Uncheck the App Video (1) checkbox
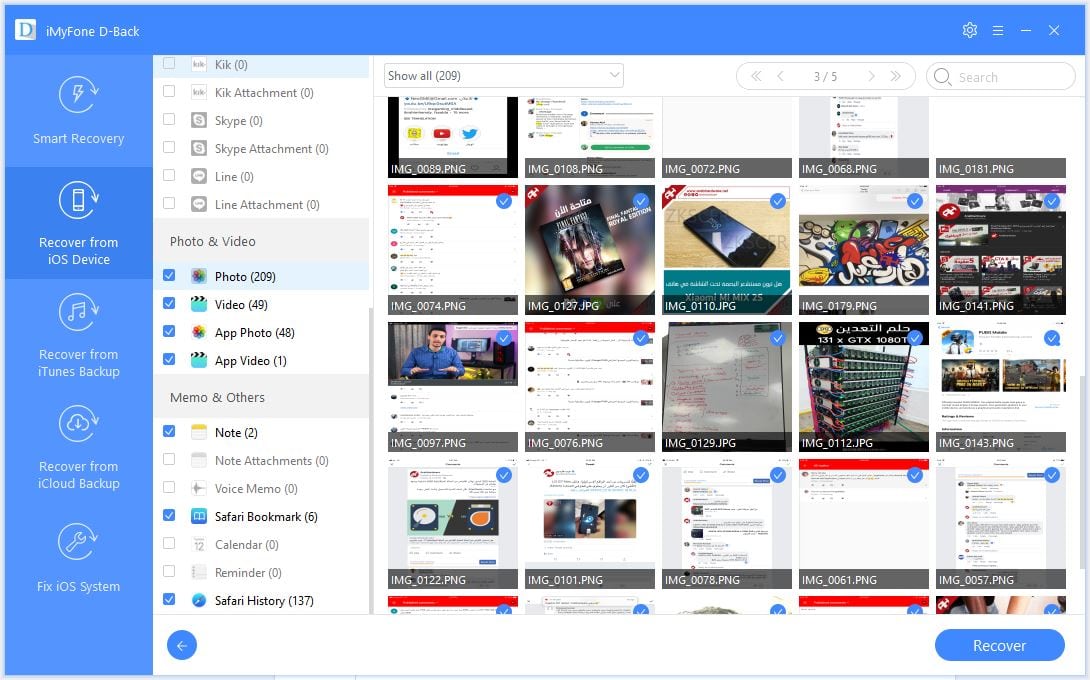 (x=169, y=359)
